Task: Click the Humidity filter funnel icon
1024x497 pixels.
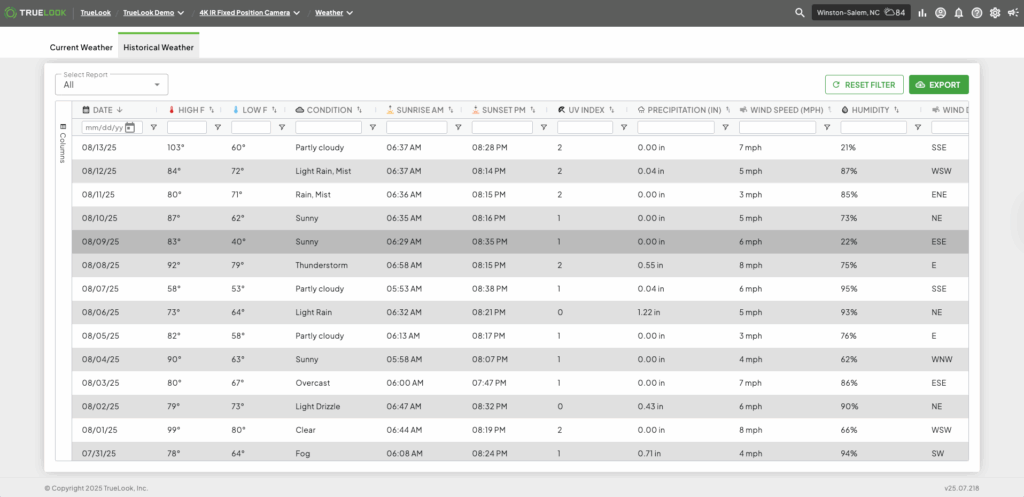Action: pyautogui.click(x=918, y=127)
